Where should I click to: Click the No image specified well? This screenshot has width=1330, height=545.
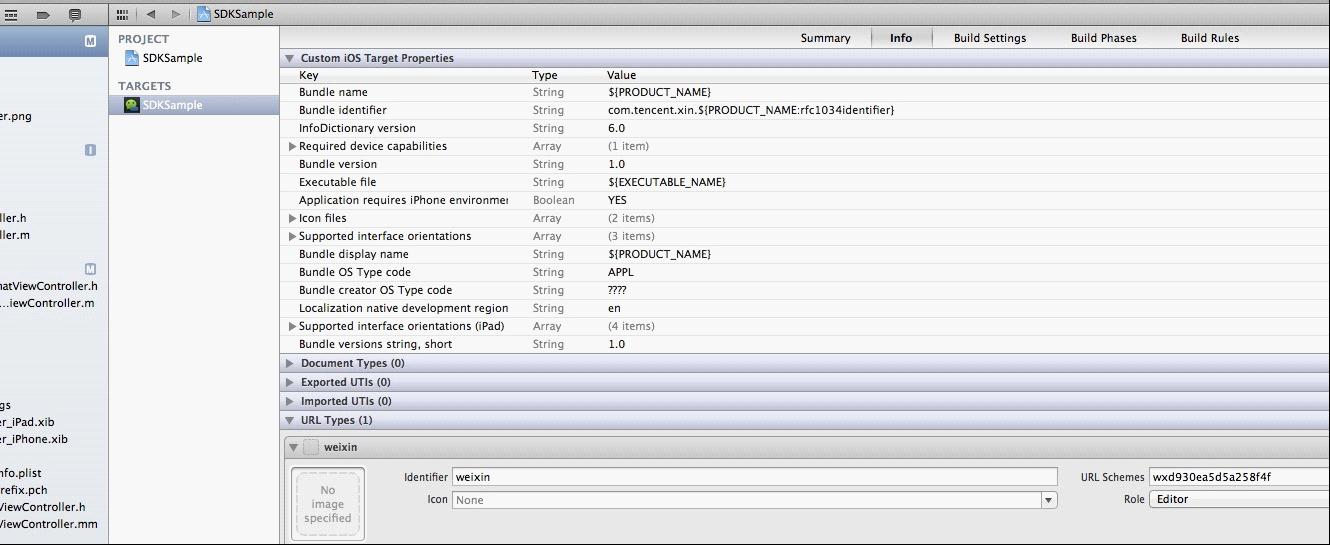pos(328,504)
